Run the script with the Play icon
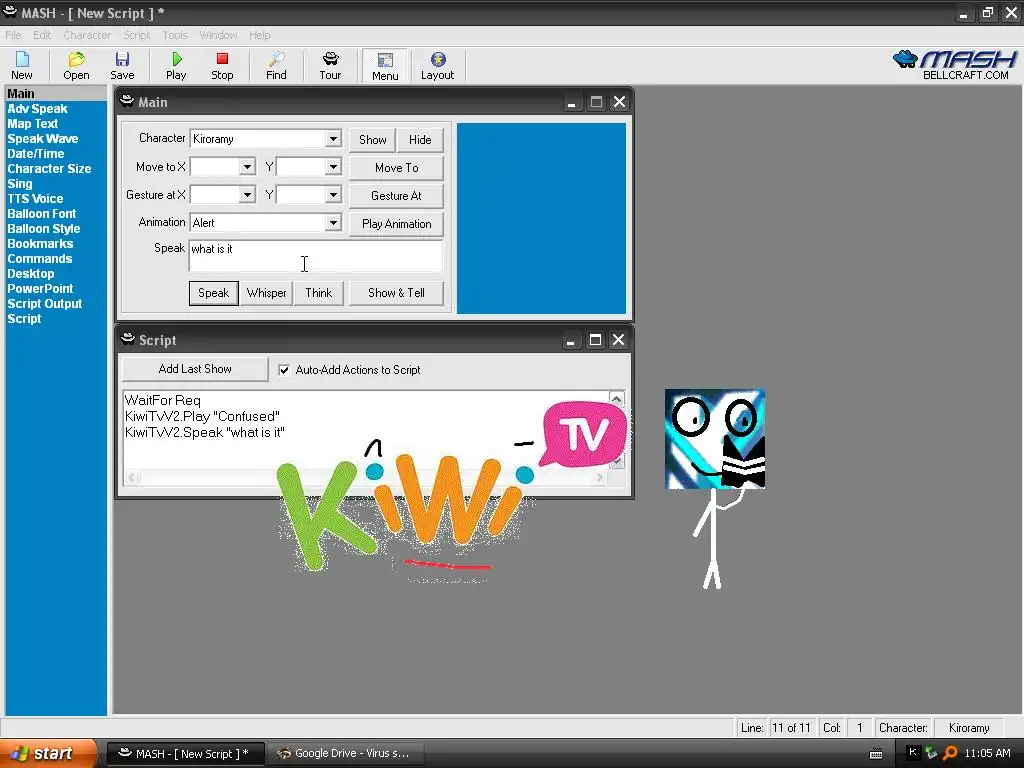The image size is (1024, 768). coord(176,66)
